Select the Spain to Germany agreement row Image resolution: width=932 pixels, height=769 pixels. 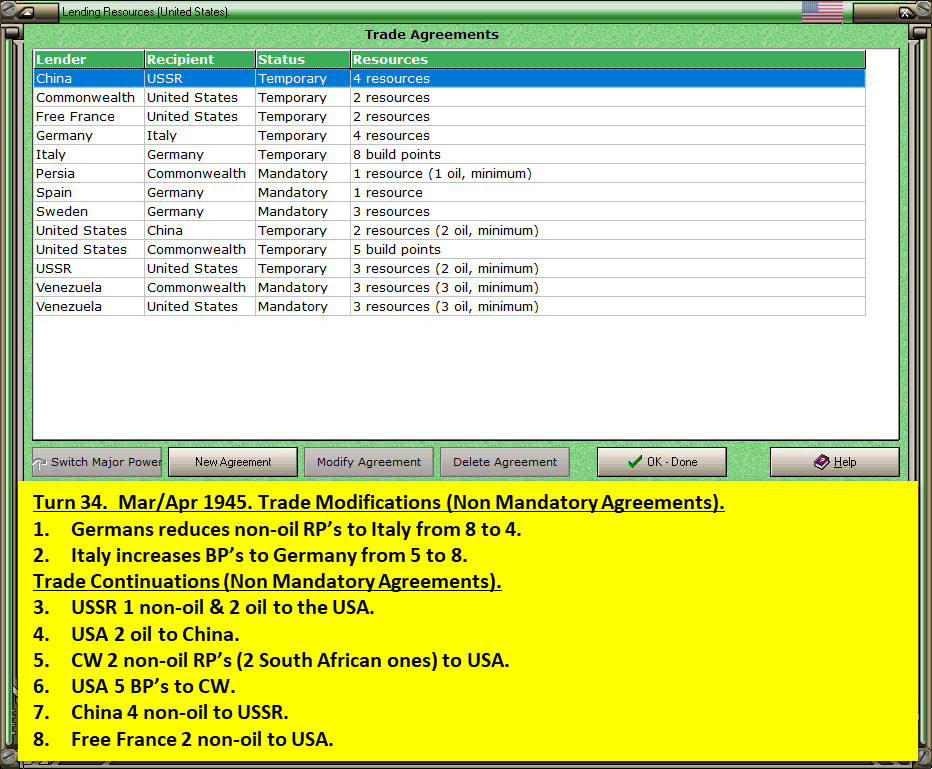pyautogui.click(x=449, y=193)
